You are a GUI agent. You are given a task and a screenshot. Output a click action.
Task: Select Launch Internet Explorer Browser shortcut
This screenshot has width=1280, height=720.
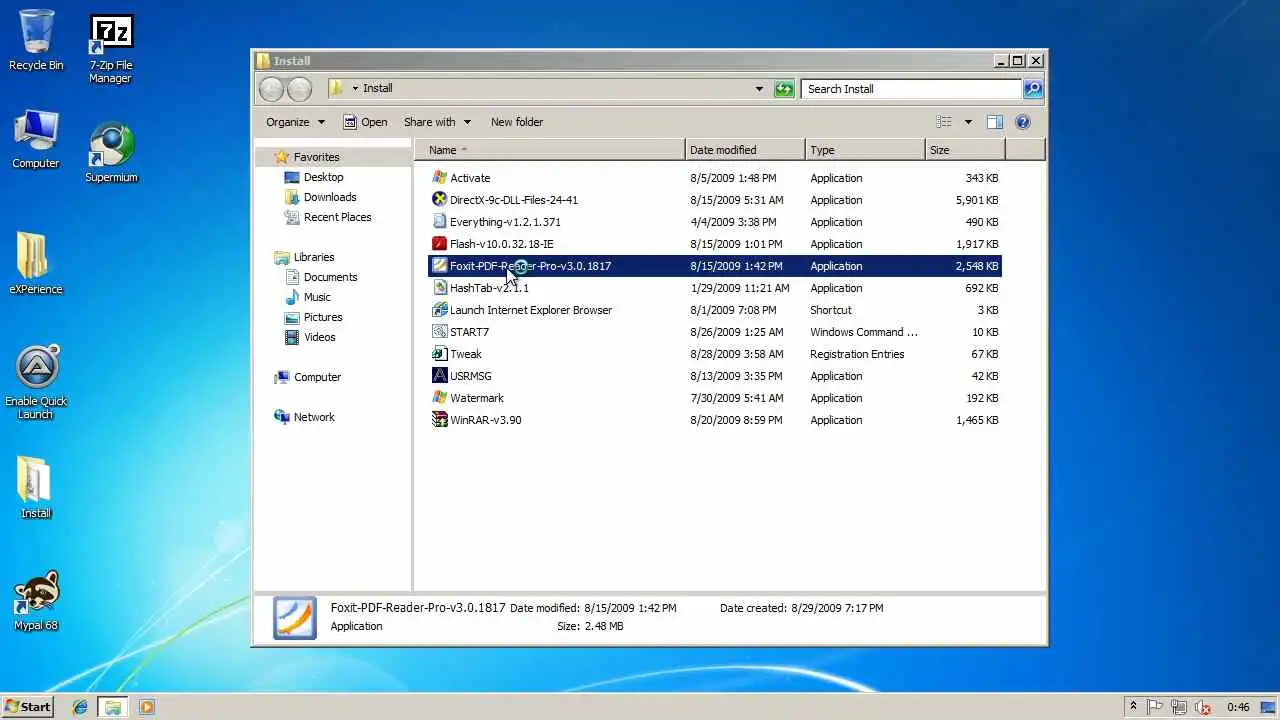[x=530, y=310]
